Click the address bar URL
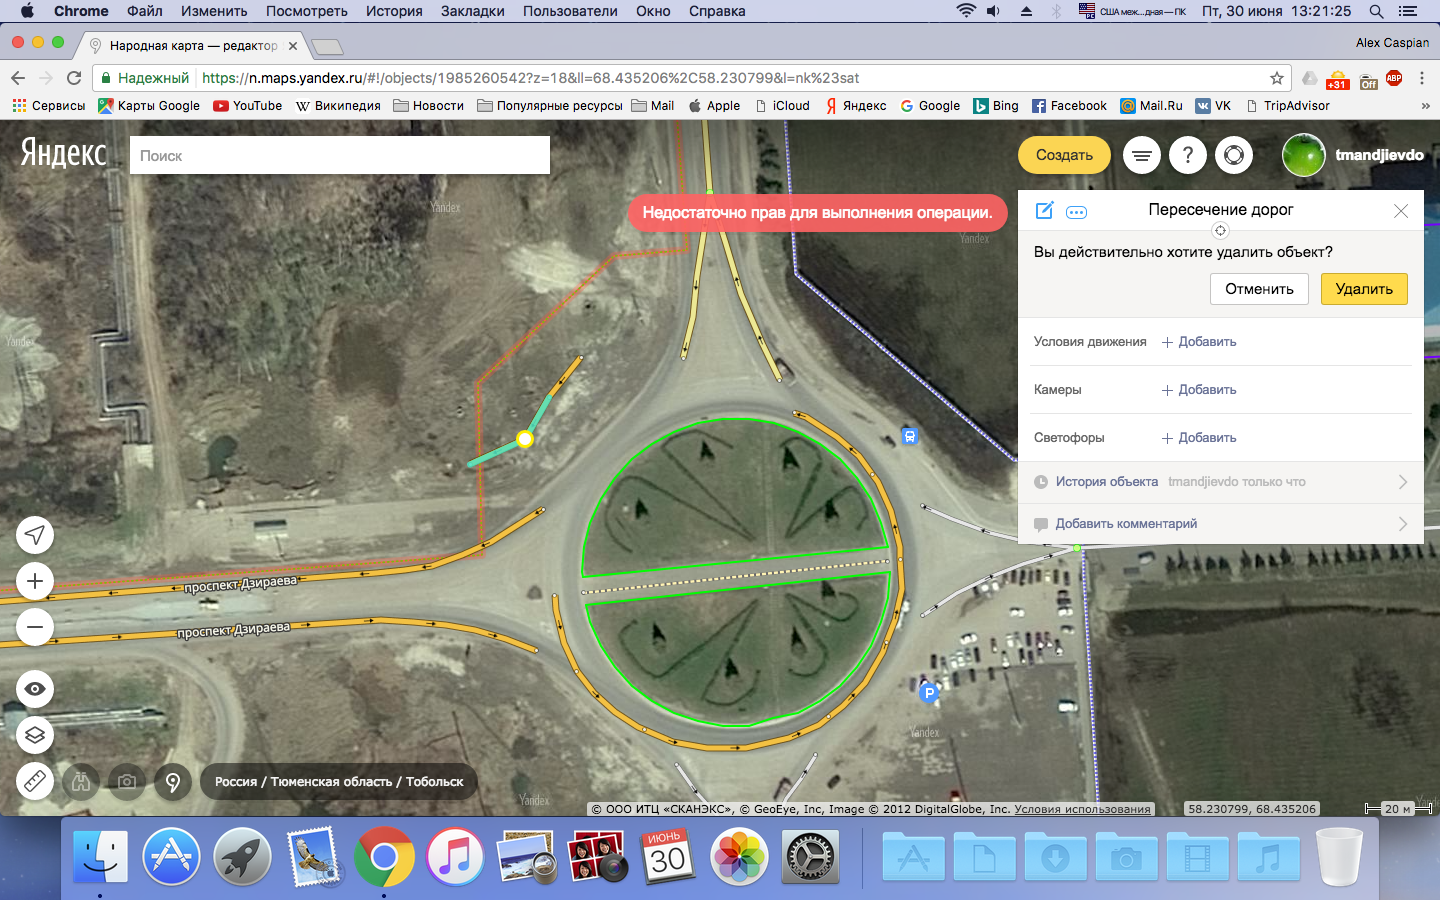1440x900 pixels. [x=530, y=78]
